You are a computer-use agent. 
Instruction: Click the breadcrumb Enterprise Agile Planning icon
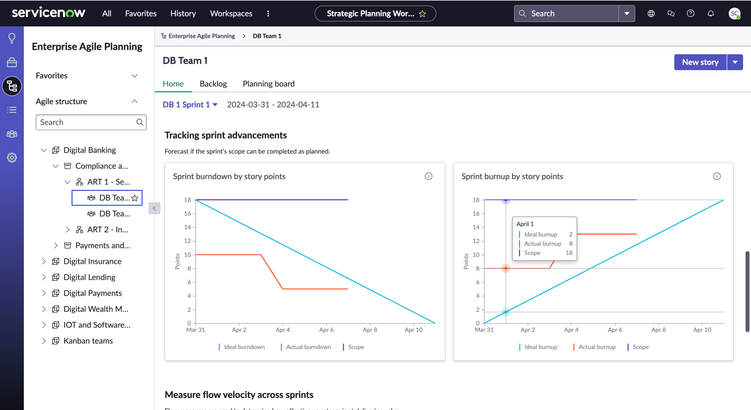coord(163,36)
